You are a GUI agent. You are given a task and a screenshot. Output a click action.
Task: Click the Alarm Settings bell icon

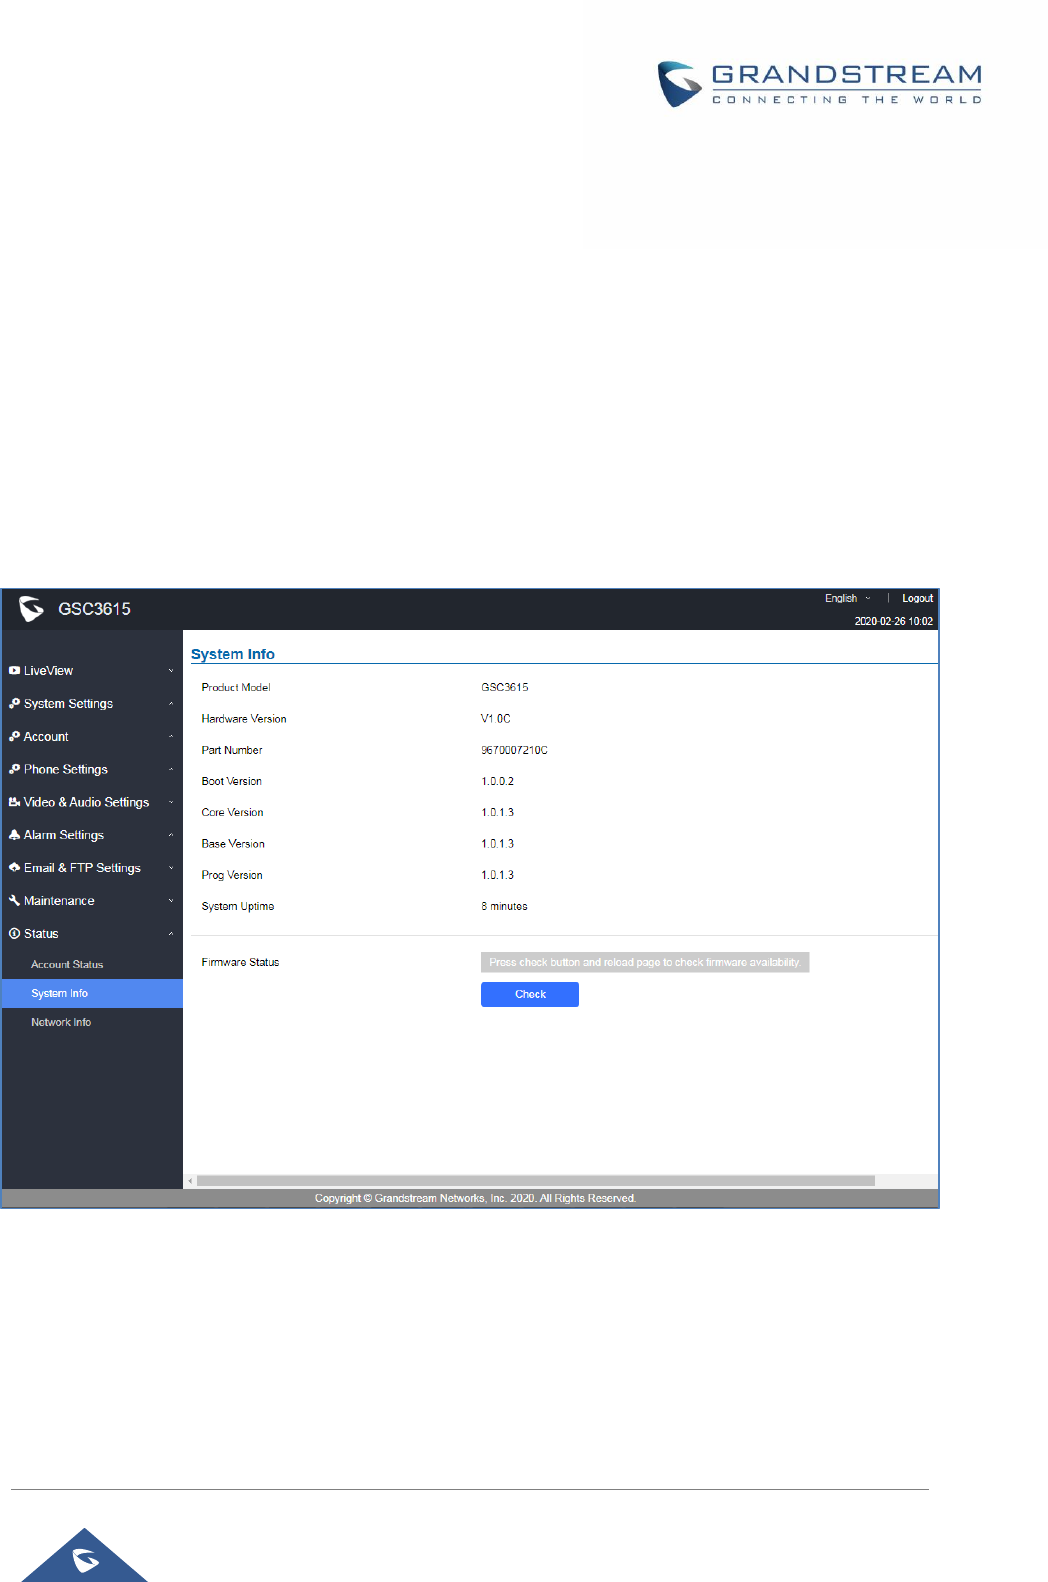click(x=14, y=835)
